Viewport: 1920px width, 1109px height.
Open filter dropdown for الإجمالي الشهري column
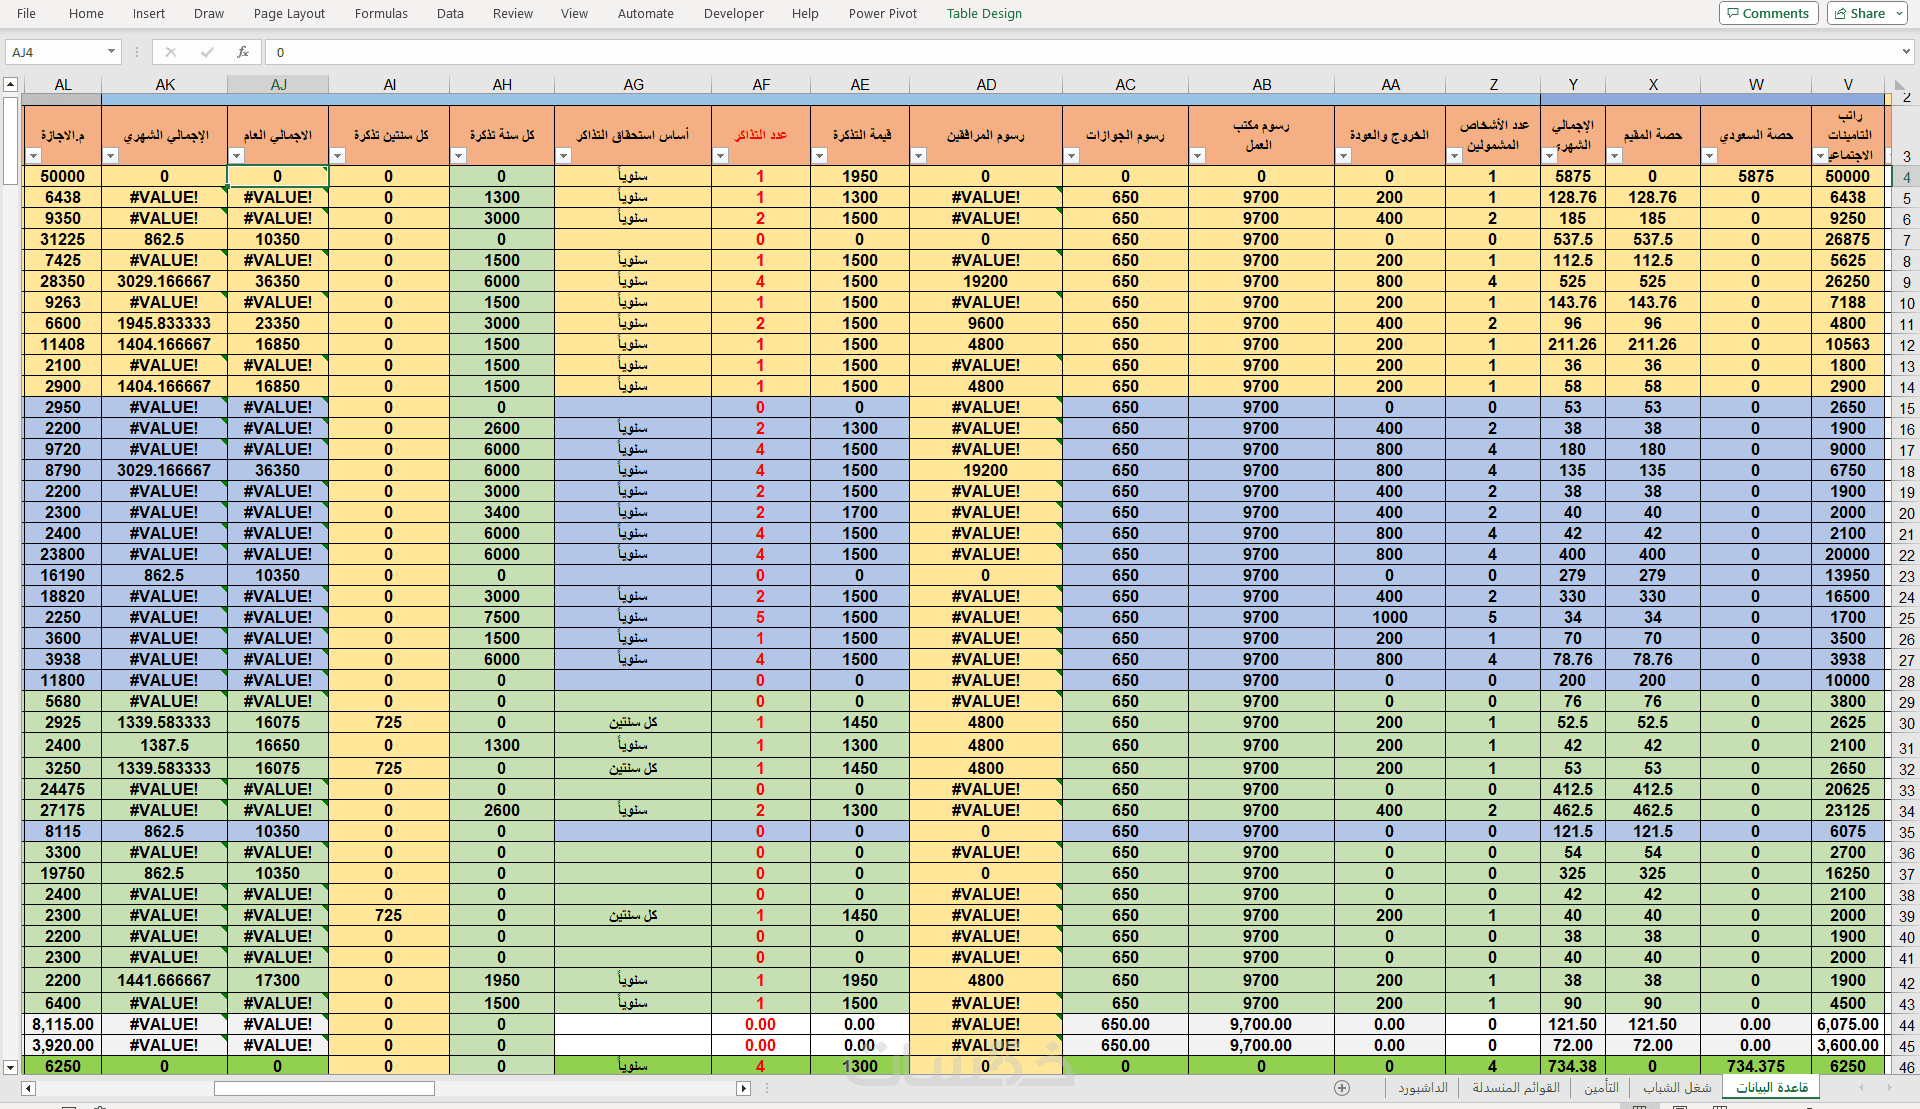[111, 156]
